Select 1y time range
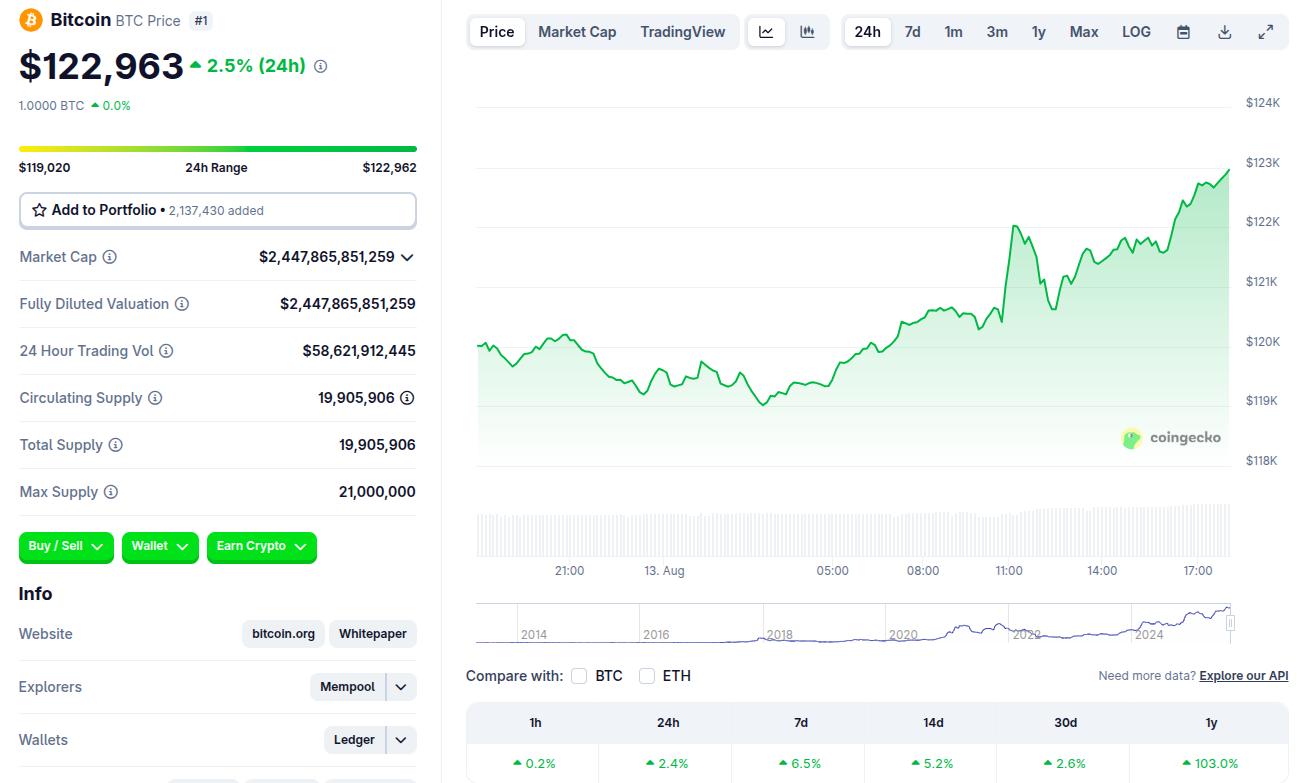 [1039, 32]
